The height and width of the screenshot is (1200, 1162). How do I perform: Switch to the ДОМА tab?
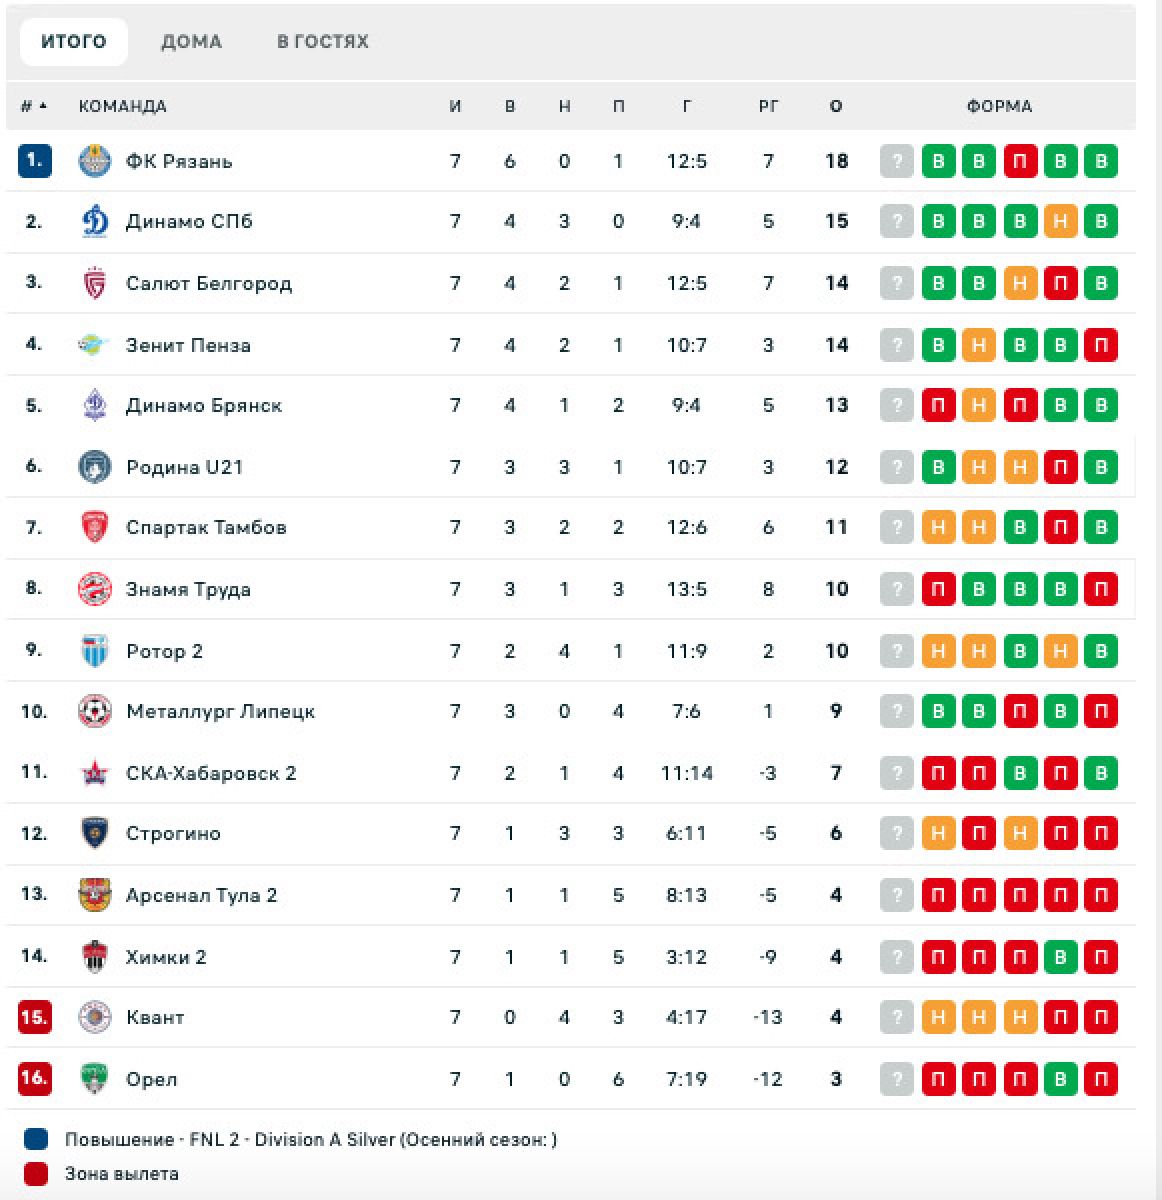tap(191, 42)
